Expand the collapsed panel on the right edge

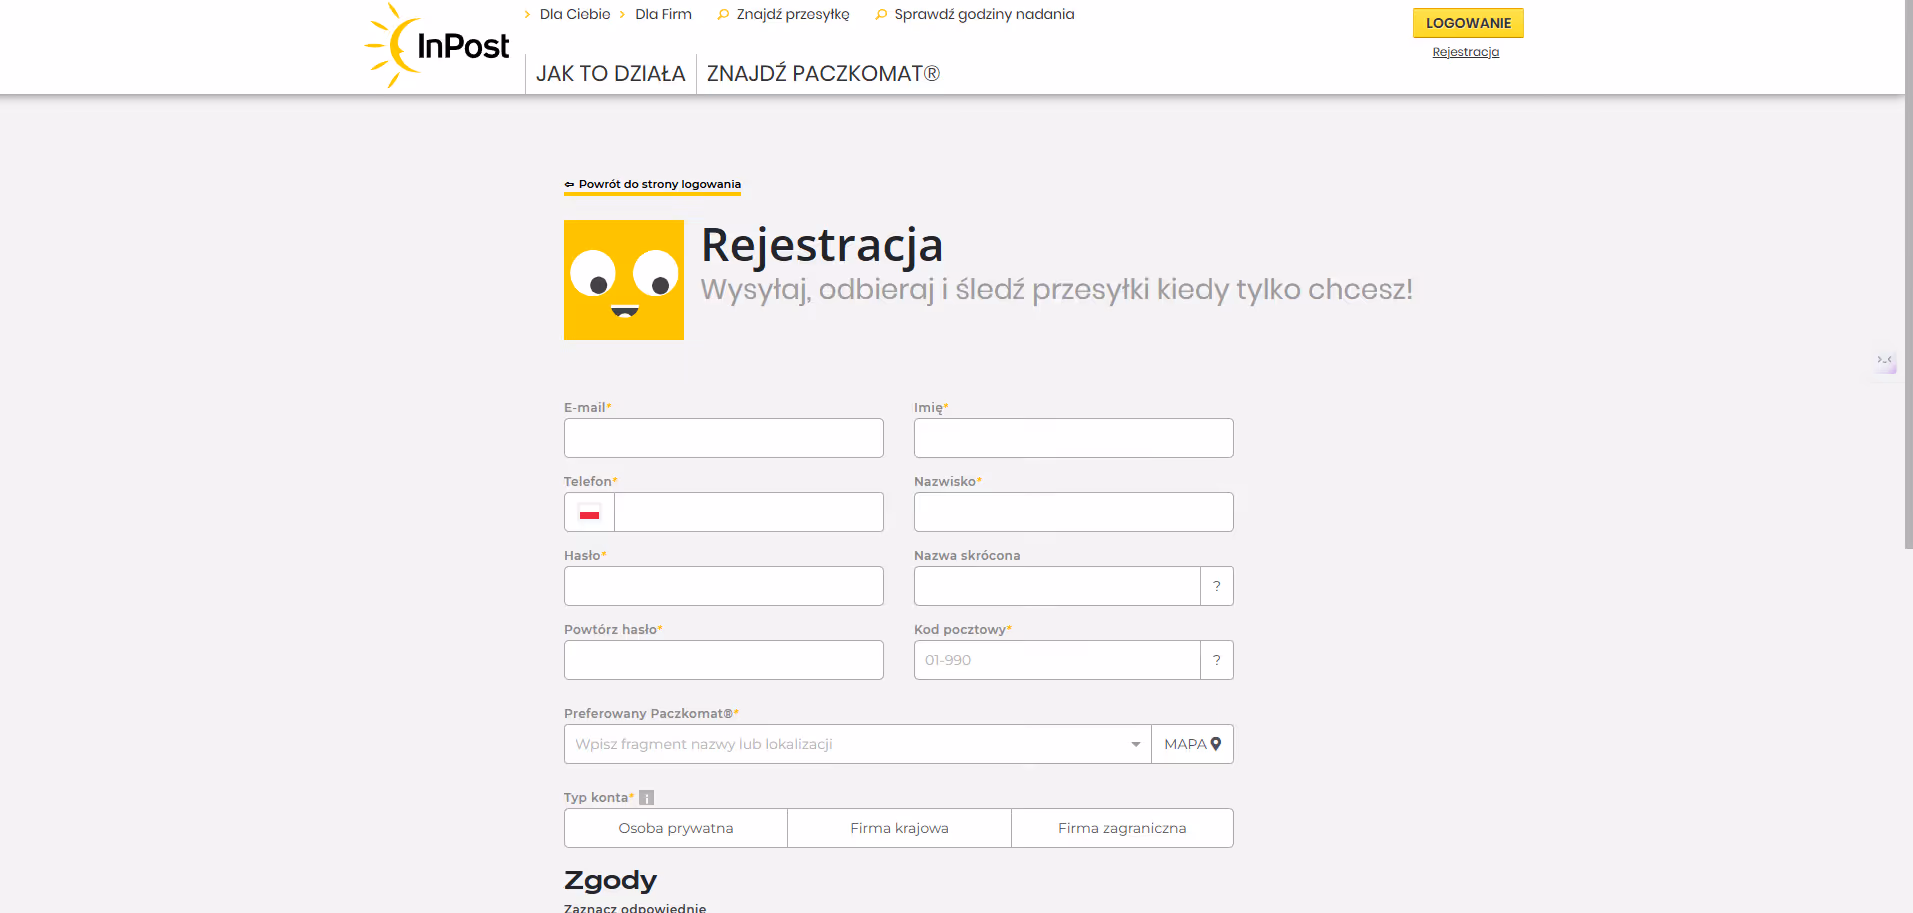[x=1884, y=362]
